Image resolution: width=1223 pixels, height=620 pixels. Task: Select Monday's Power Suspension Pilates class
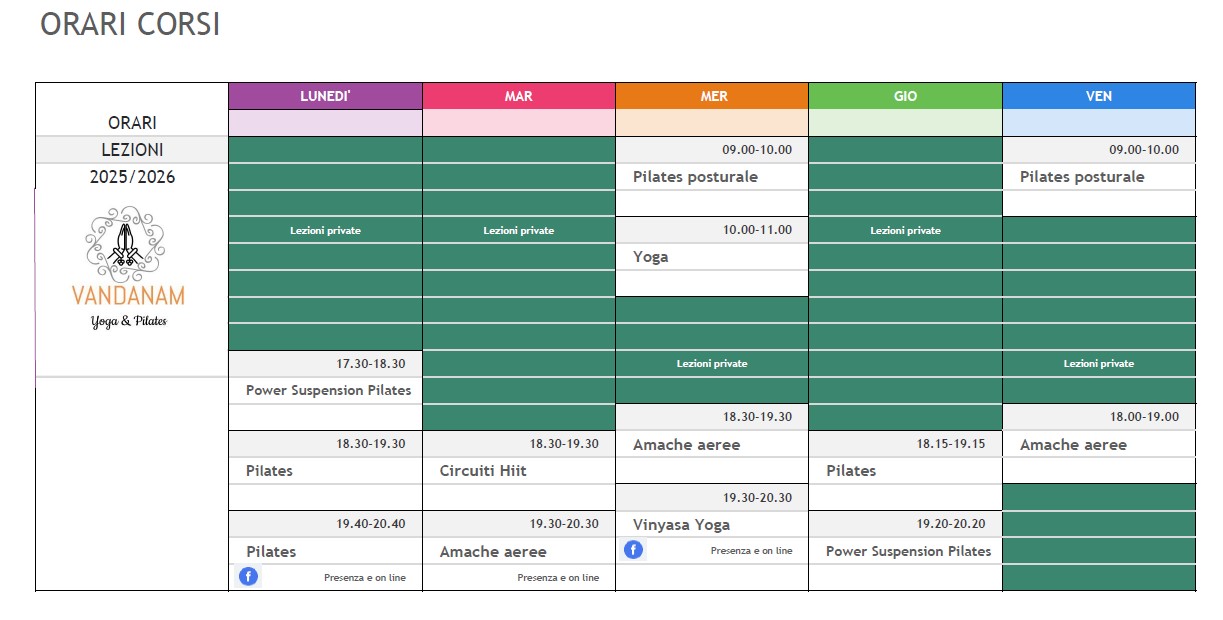(x=328, y=391)
